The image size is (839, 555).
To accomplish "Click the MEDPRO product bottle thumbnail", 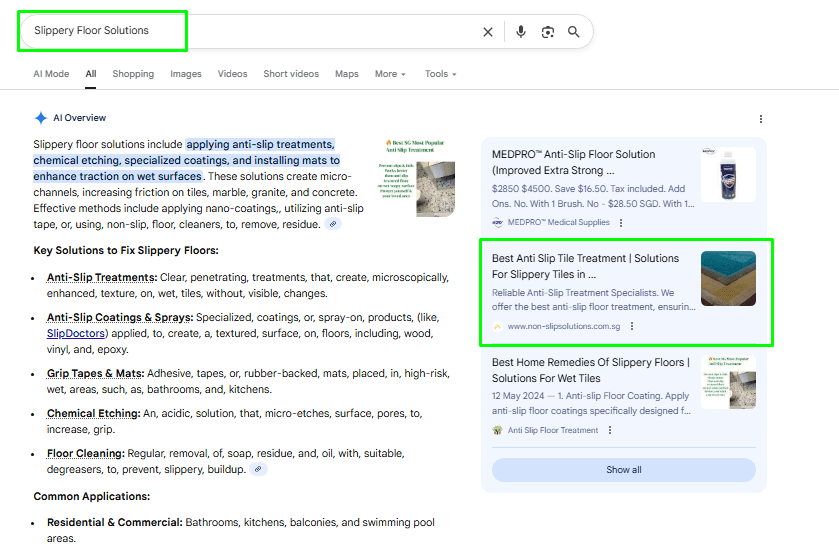I will coord(728,175).
